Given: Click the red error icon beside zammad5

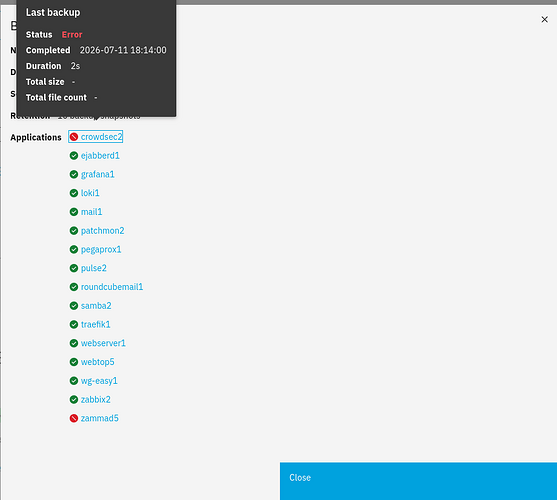Looking at the screenshot, I should pyautogui.click(x=74, y=418).
